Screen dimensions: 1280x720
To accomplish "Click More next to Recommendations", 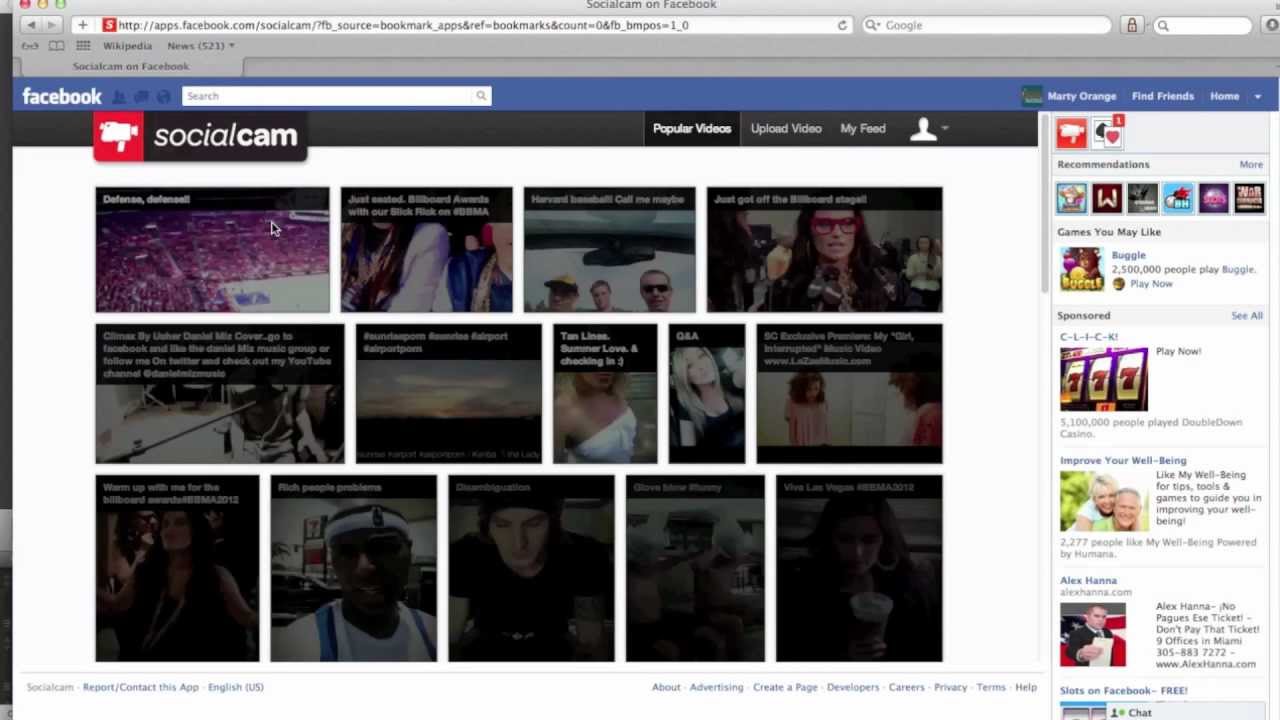I will point(1251,164).
